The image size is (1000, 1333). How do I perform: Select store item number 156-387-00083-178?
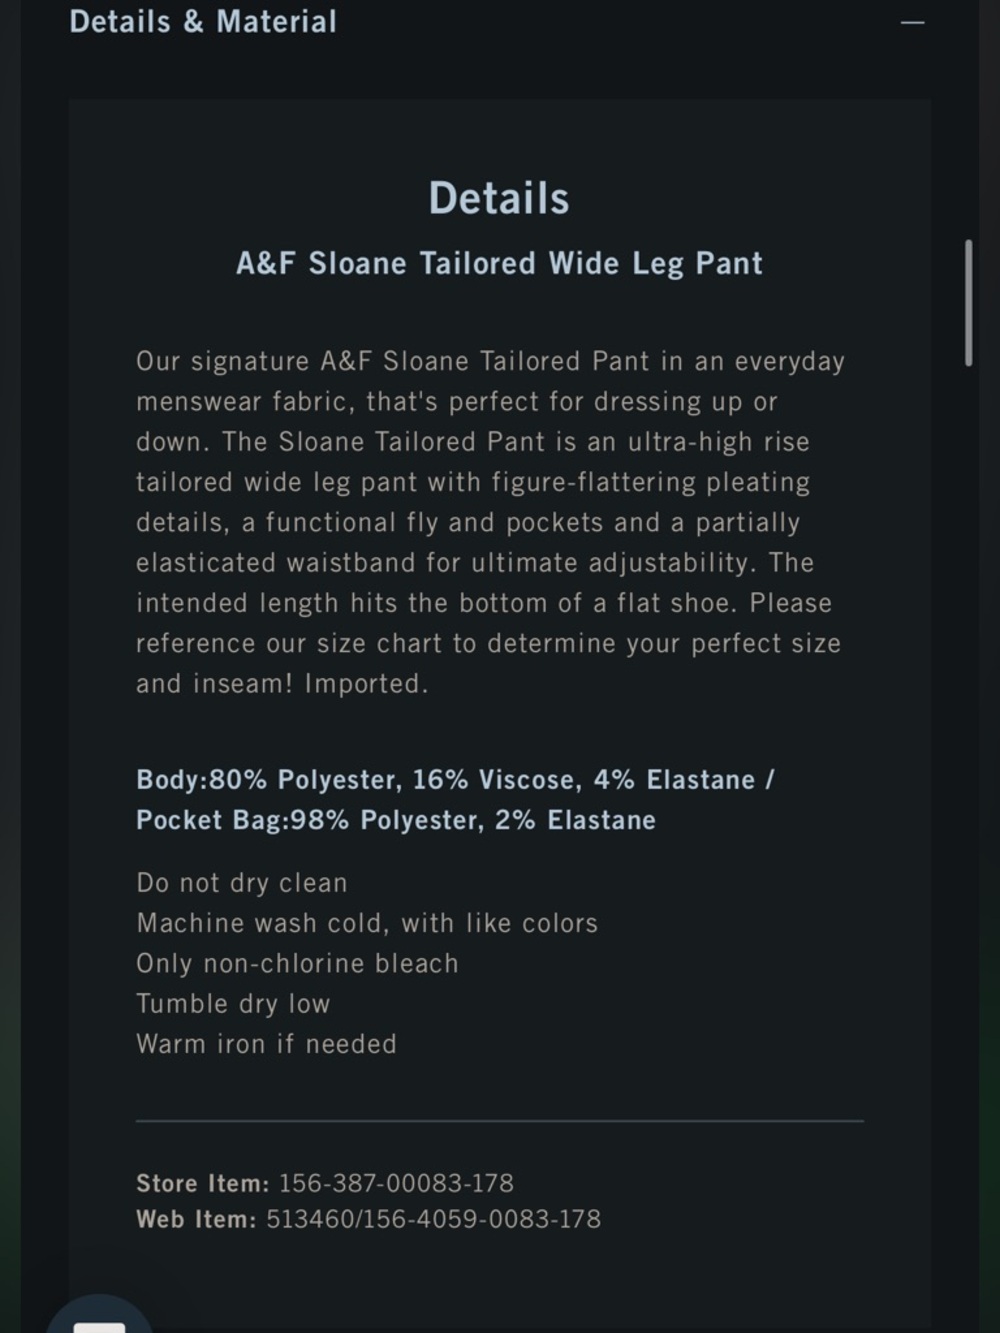coord(396,1183)
